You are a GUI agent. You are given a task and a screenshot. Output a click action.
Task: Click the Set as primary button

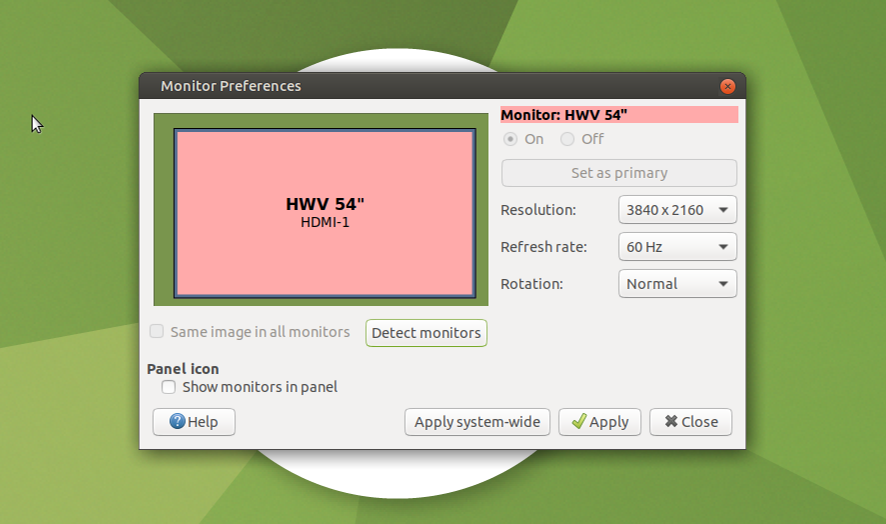click(619, 173)
